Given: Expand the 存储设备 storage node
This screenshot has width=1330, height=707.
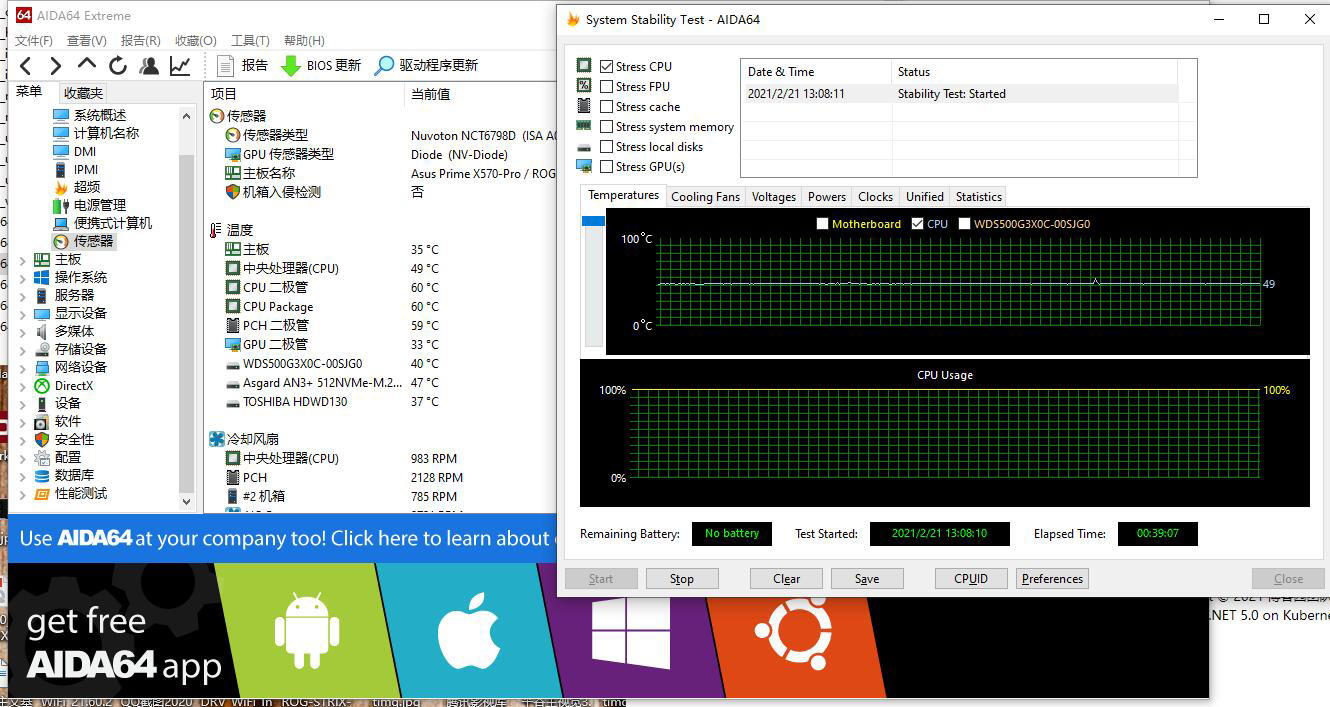Looking at the screenshot, I should point(23,349).
